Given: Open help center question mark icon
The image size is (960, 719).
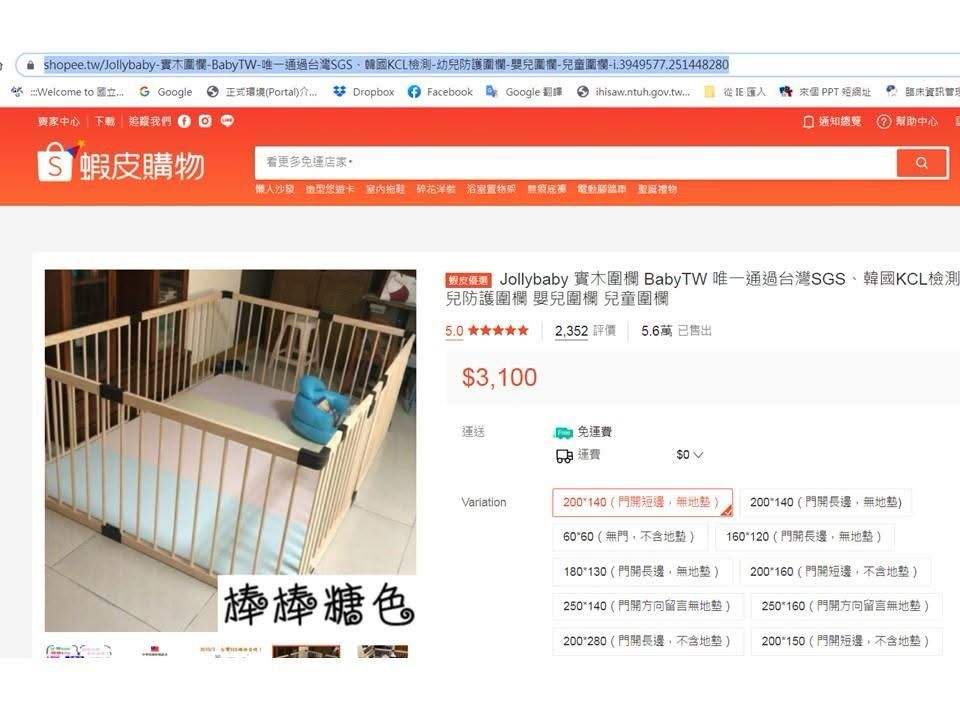Looking at the screenshot, I should [x=883, y=121].
